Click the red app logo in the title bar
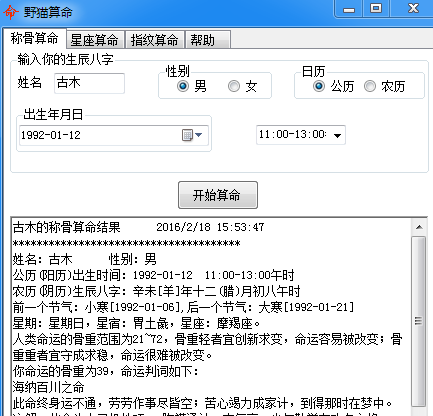The image size is (433, 416). pyautogui.click(x=10, y=12)
